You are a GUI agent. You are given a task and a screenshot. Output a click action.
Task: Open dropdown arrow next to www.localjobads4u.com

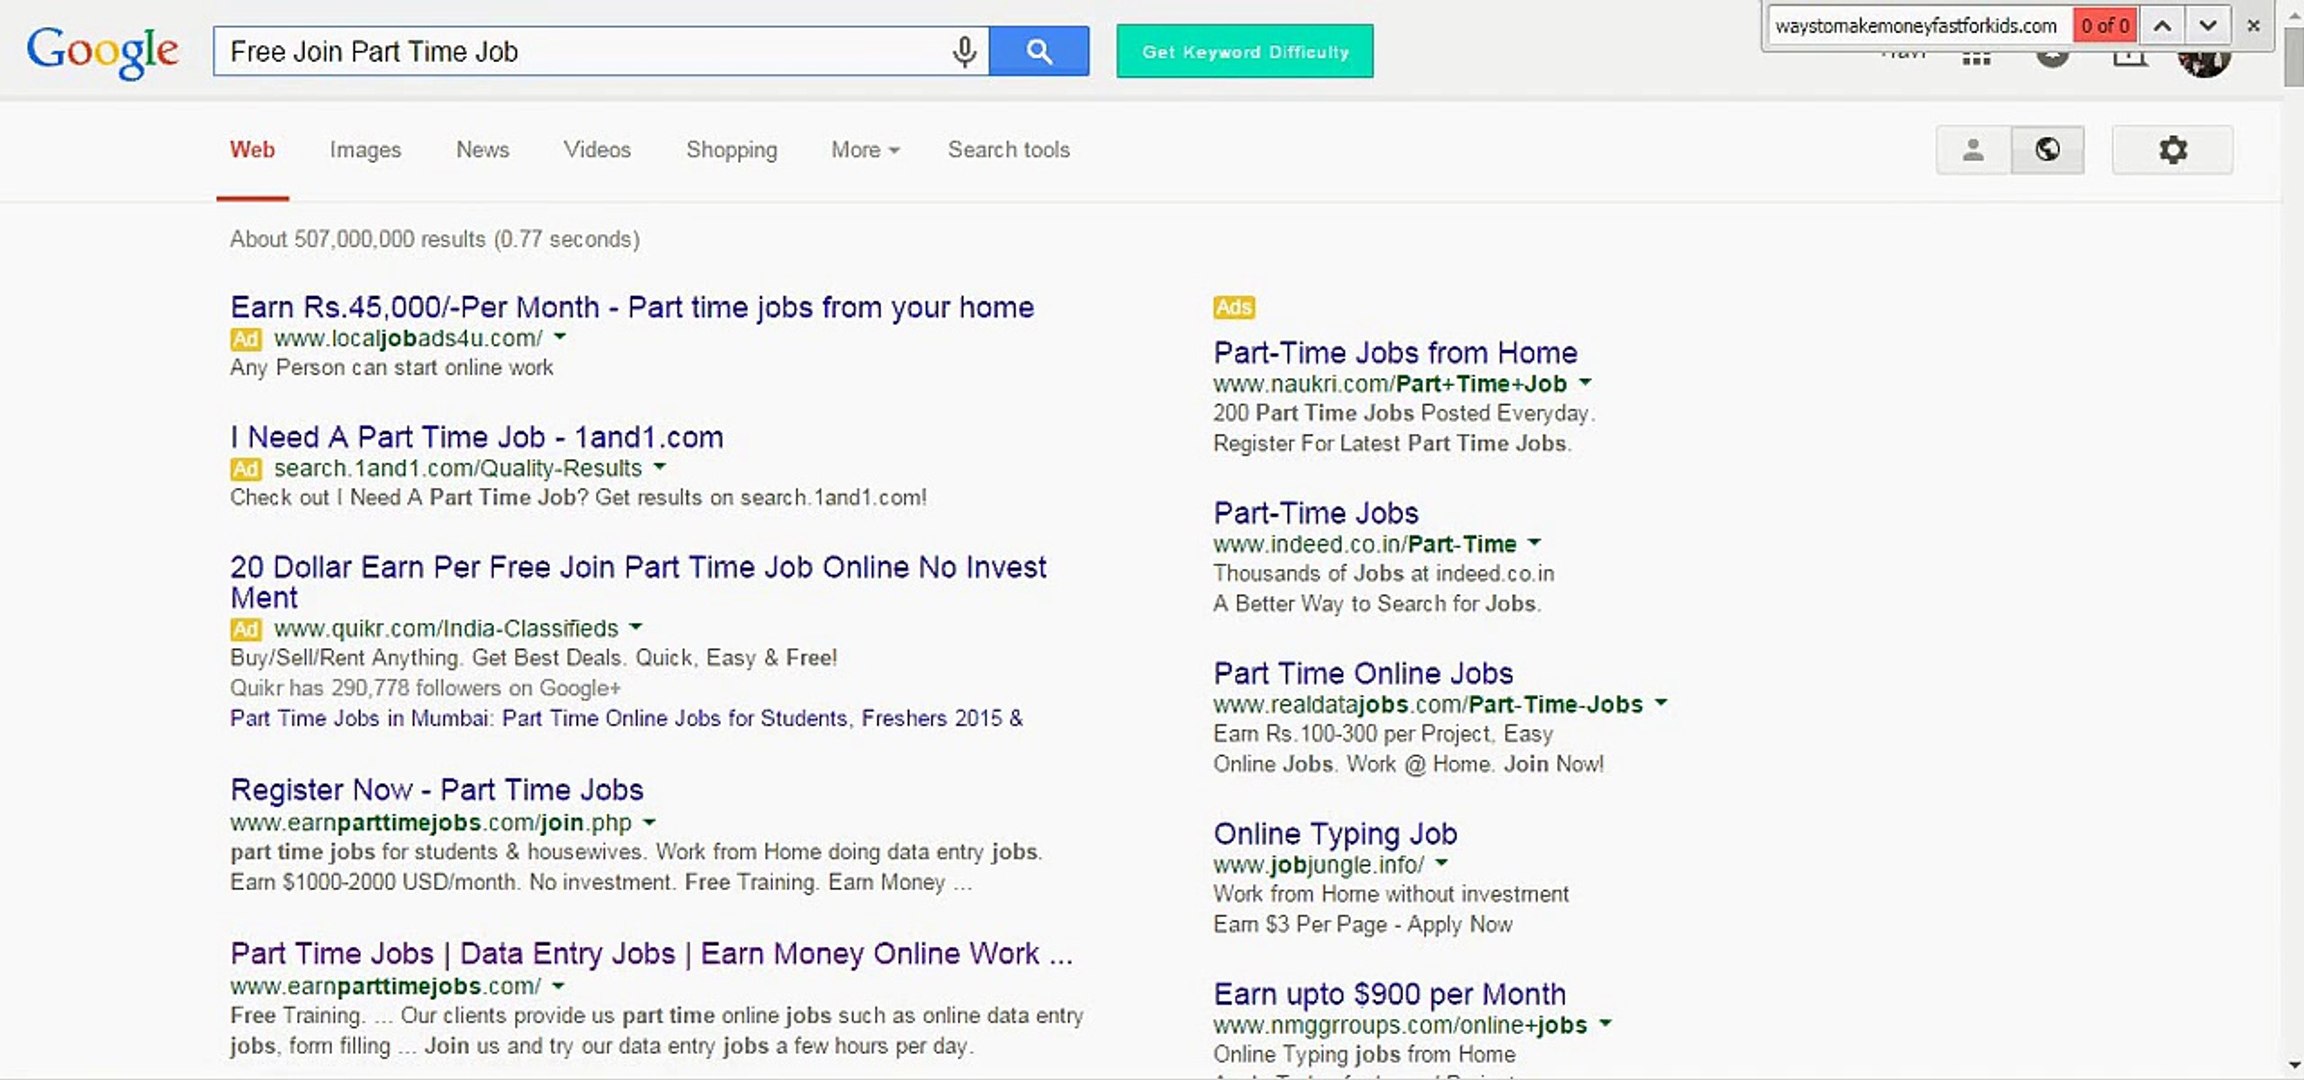tap(560, 337)
